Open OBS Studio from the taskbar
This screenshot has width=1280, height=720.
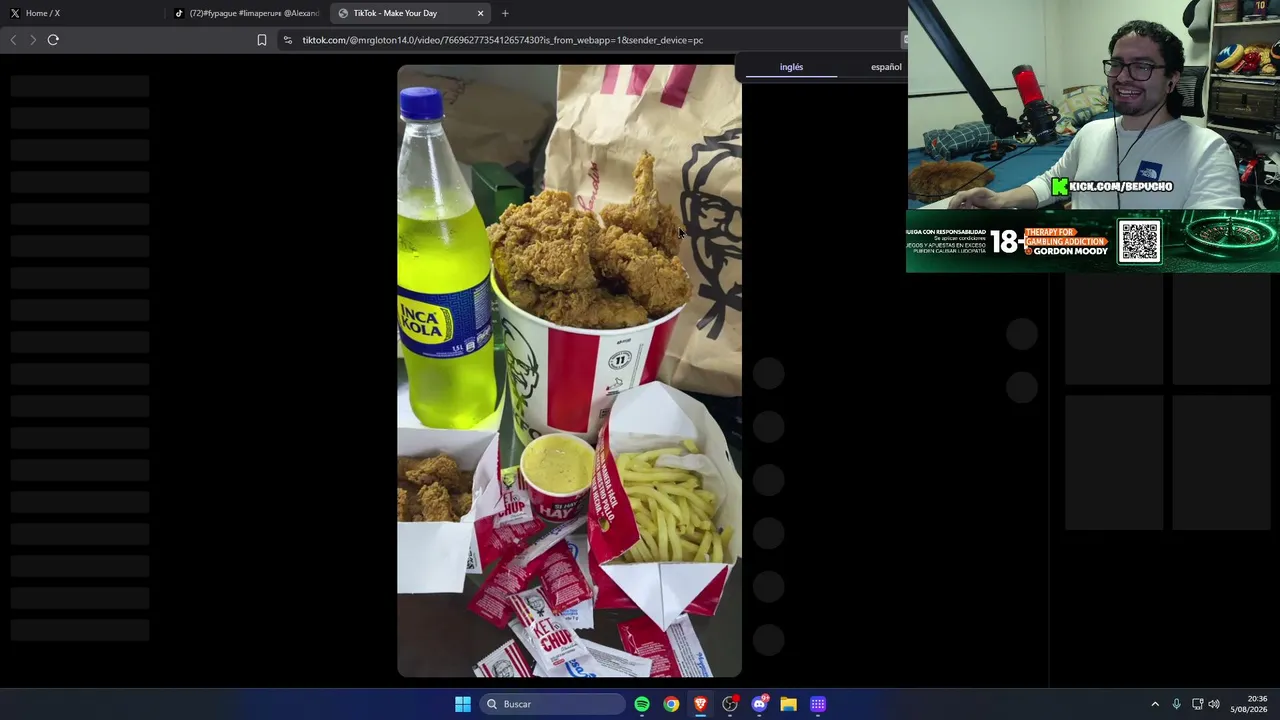730,704
